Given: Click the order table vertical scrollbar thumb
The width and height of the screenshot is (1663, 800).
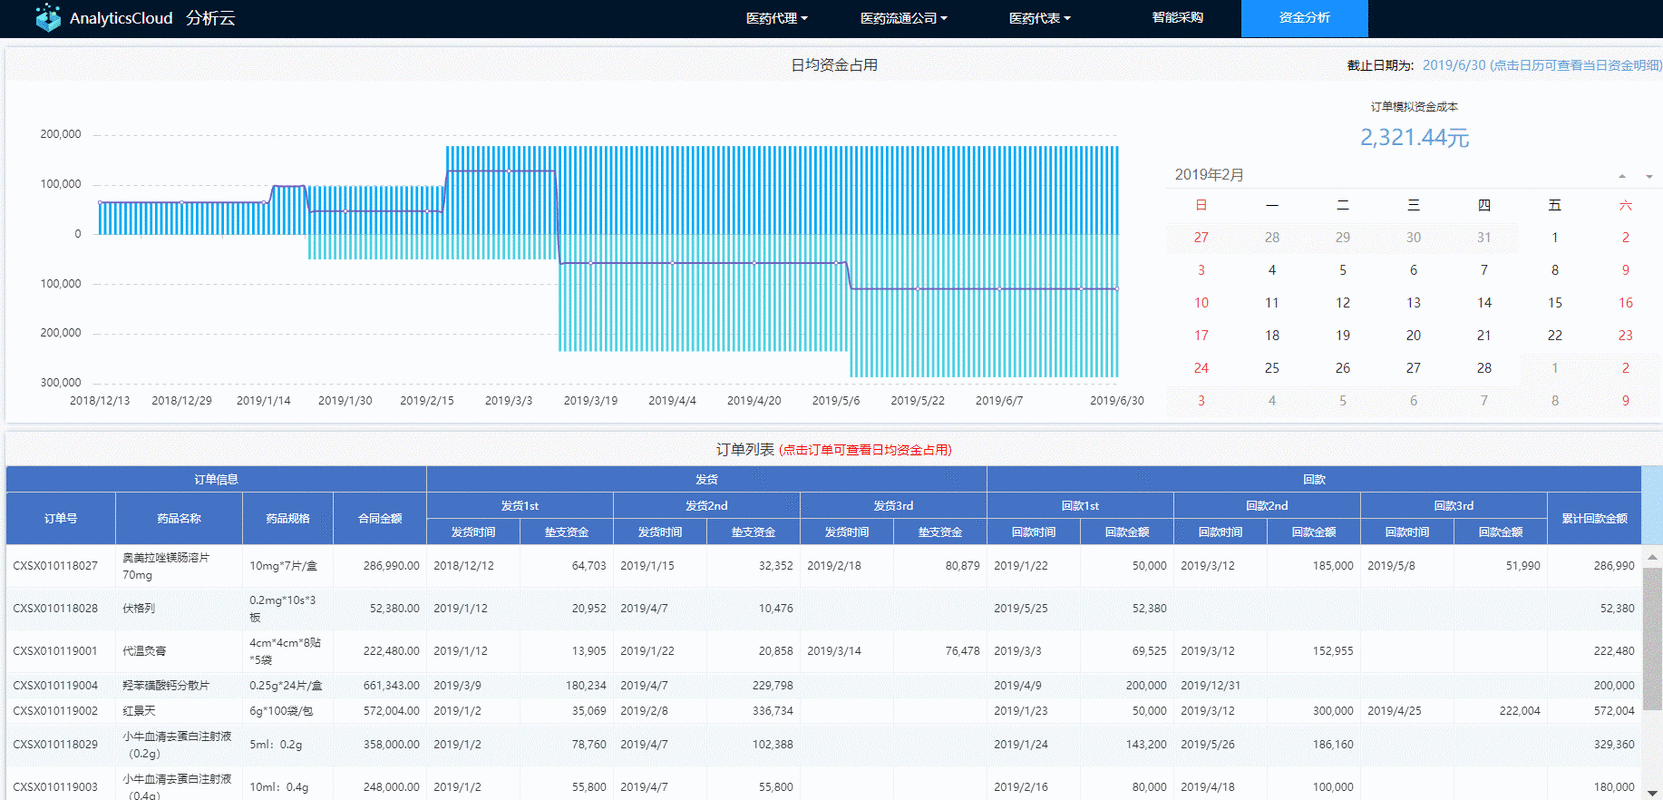Looking at the screenshot, I should tap(1652, 638).
